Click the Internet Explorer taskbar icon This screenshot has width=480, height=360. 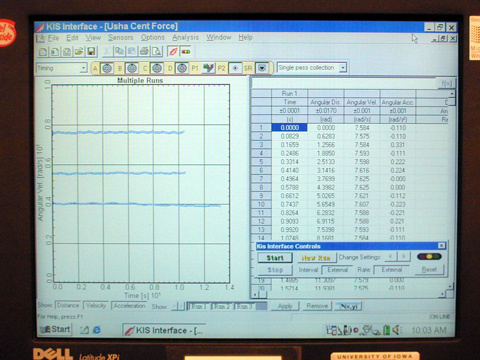tap(97, 330)
